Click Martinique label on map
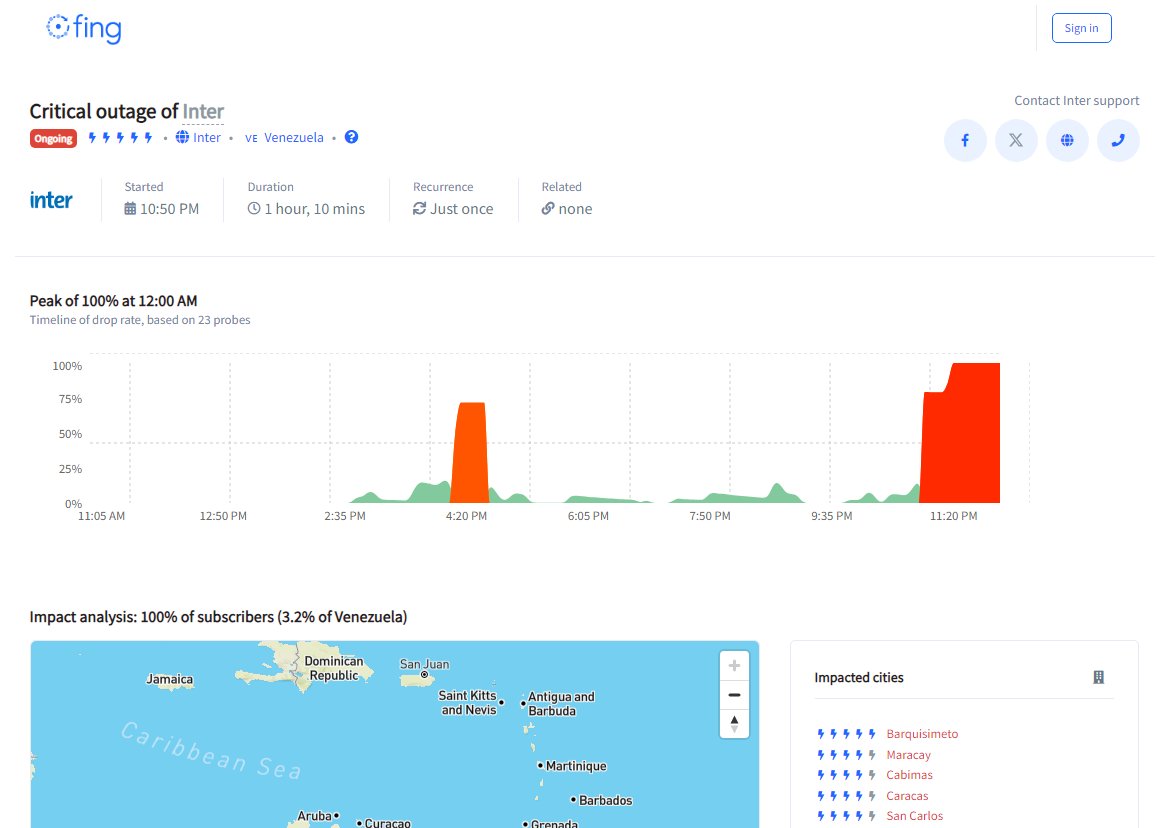 [576, 766]
